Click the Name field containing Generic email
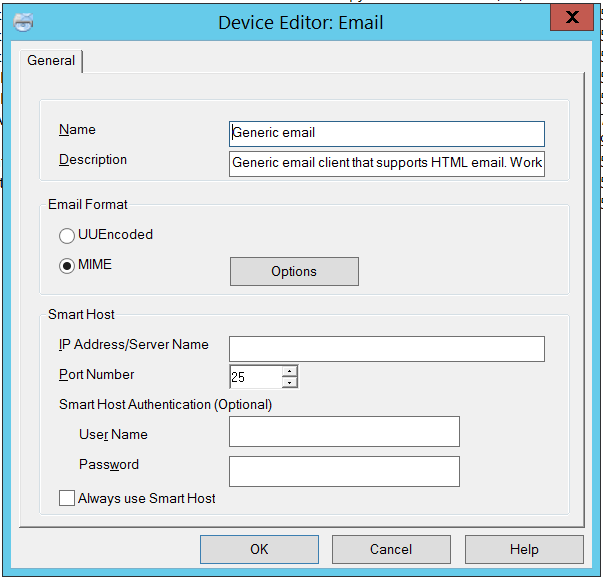The image size is (603, 579). [x=386, y=133]
